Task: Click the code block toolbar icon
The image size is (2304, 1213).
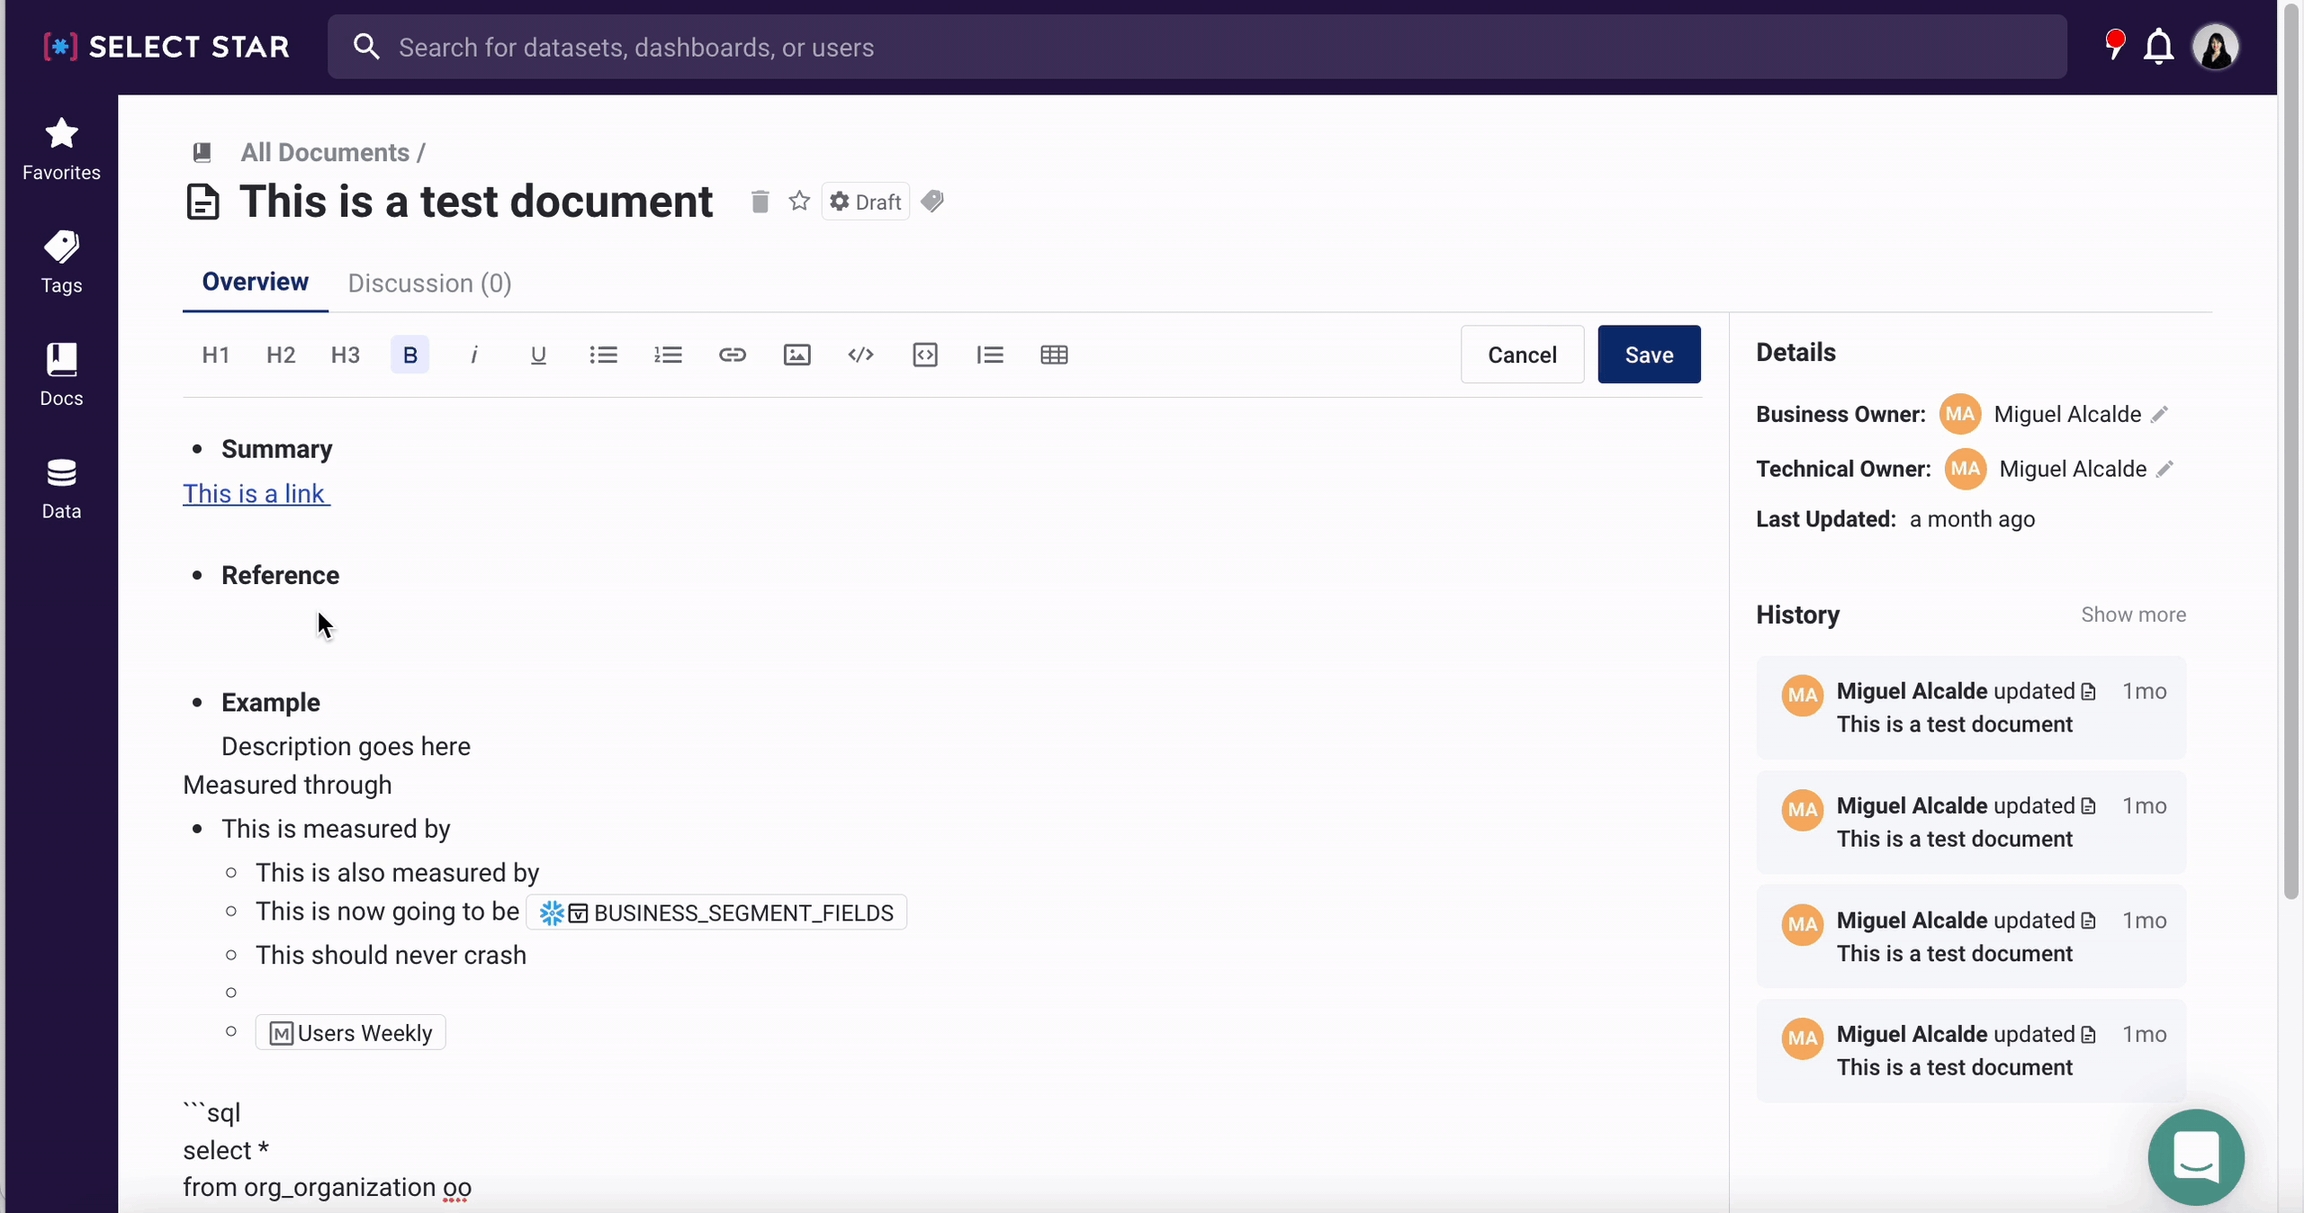Action: click(925, 355)
